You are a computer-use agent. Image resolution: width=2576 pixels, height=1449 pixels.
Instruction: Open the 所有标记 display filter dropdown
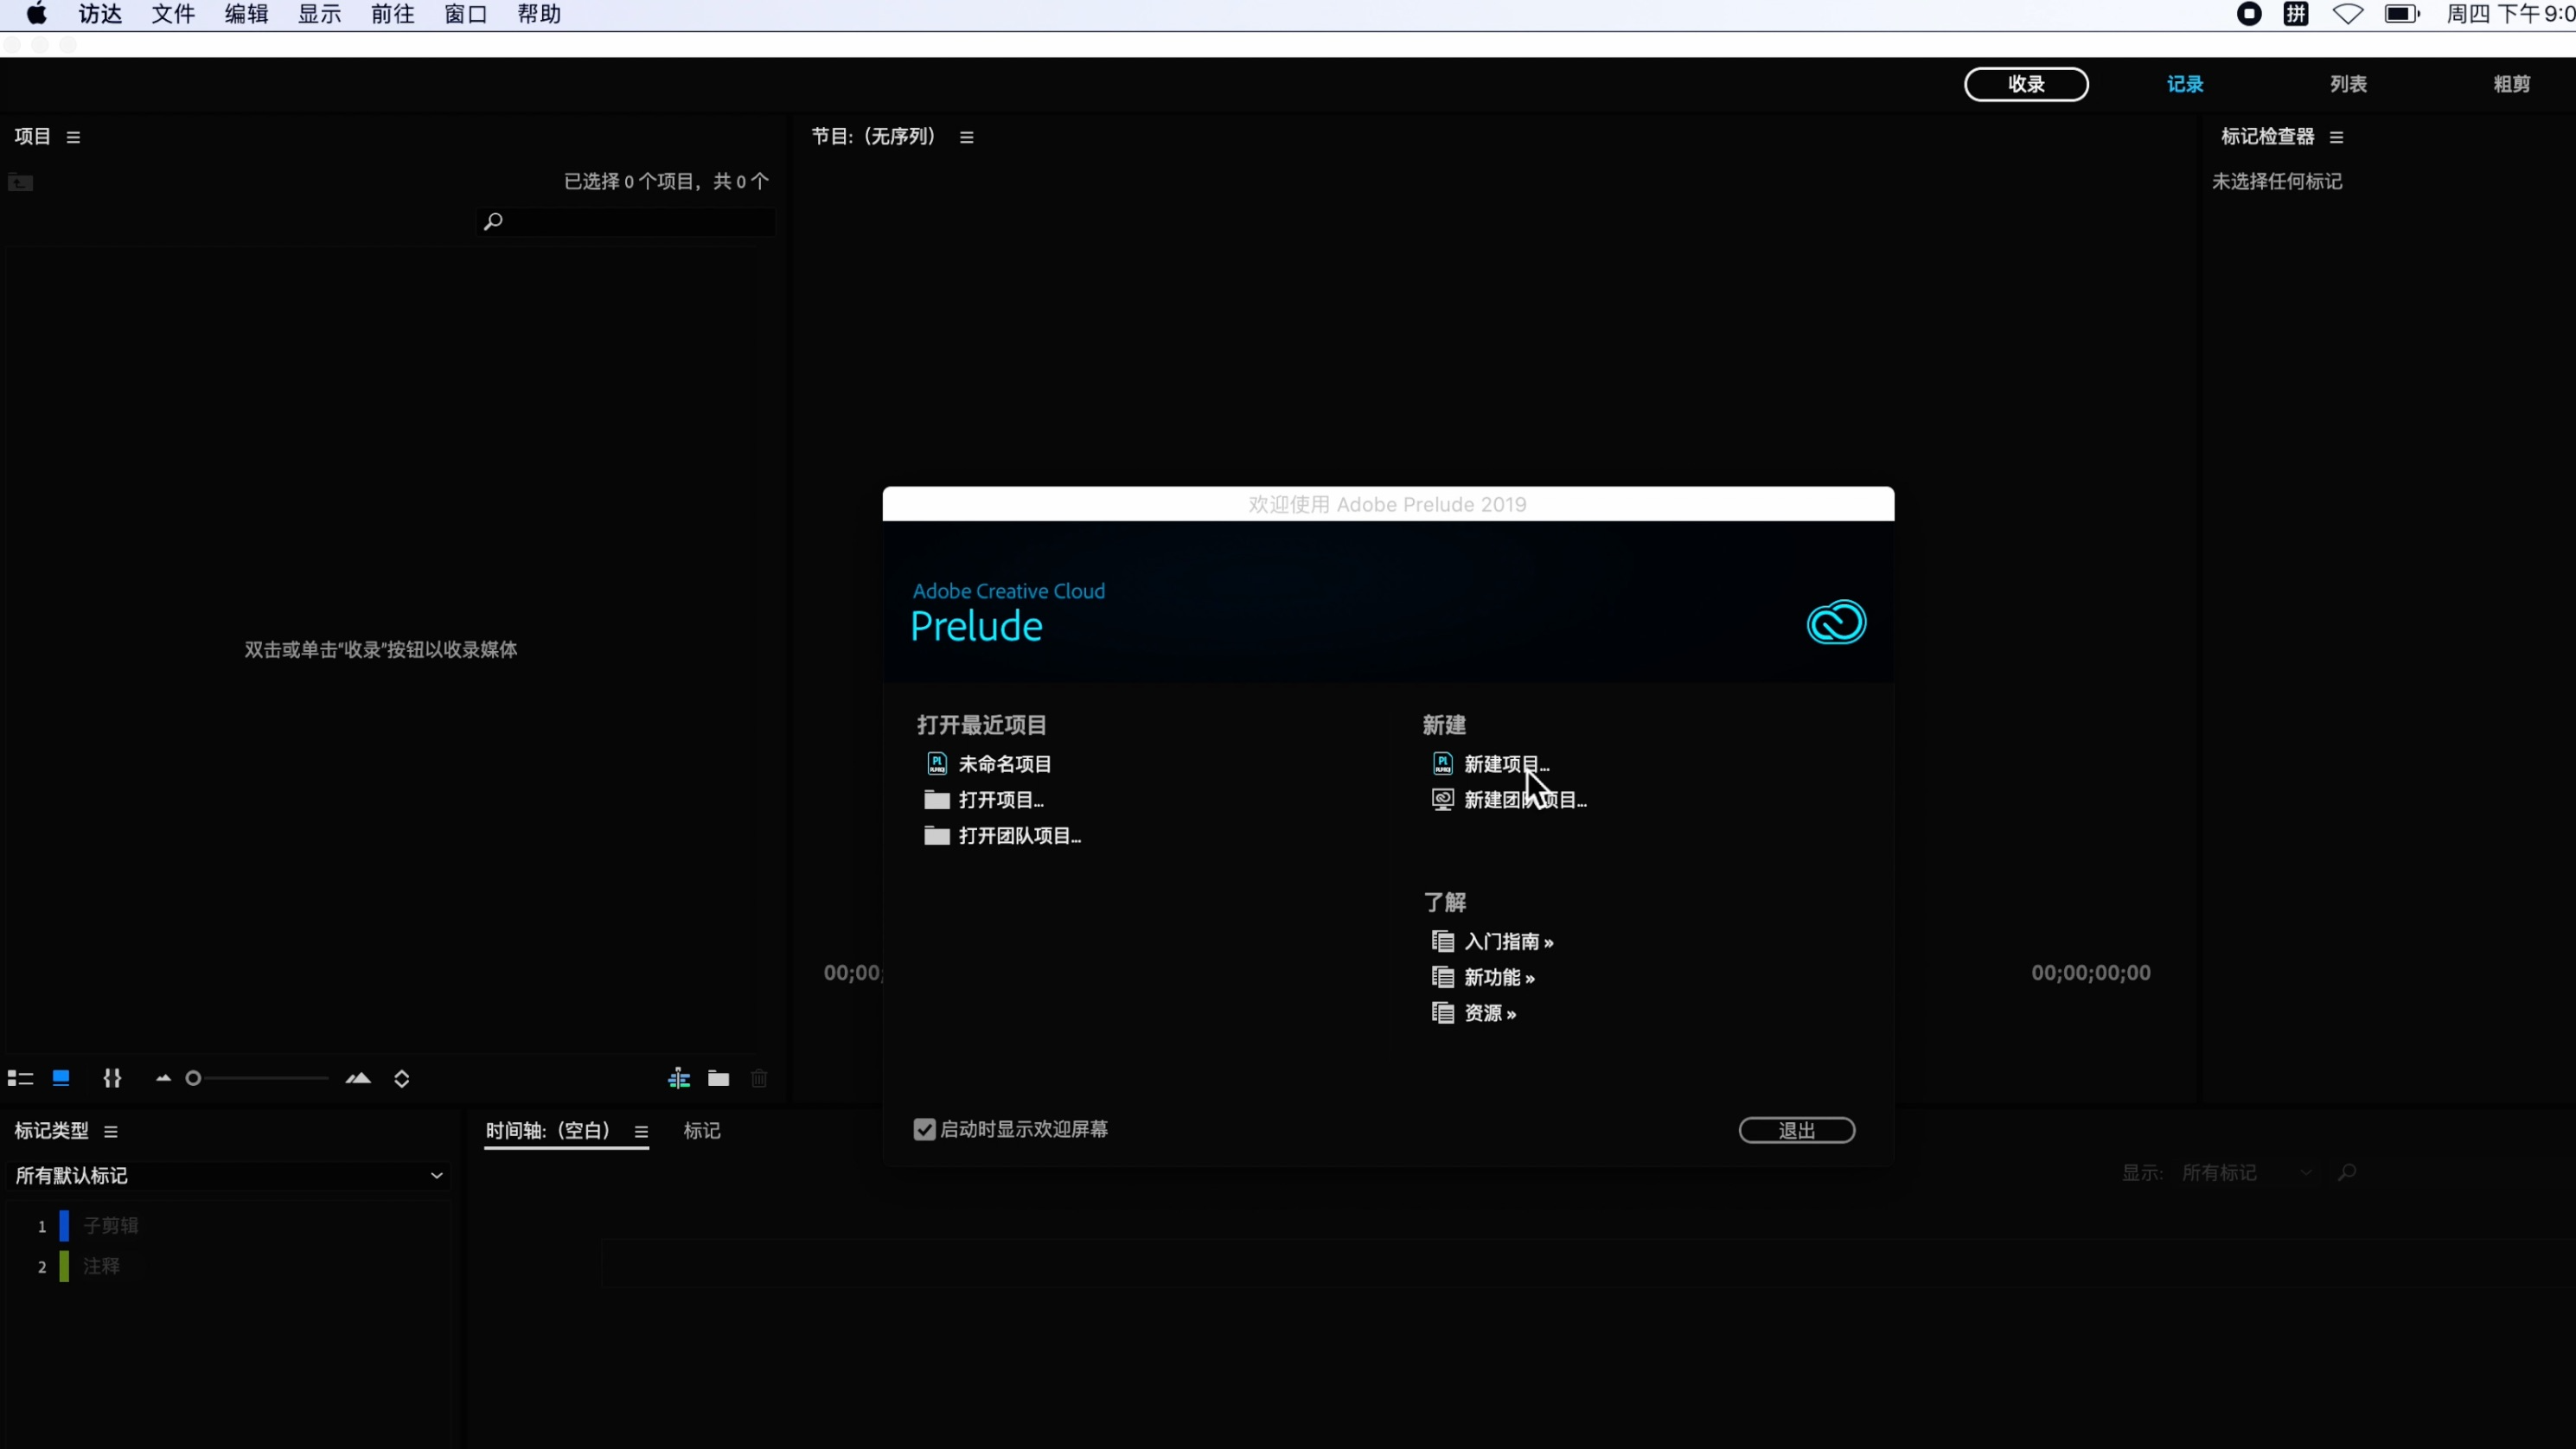click(x=2246, y=1173)
